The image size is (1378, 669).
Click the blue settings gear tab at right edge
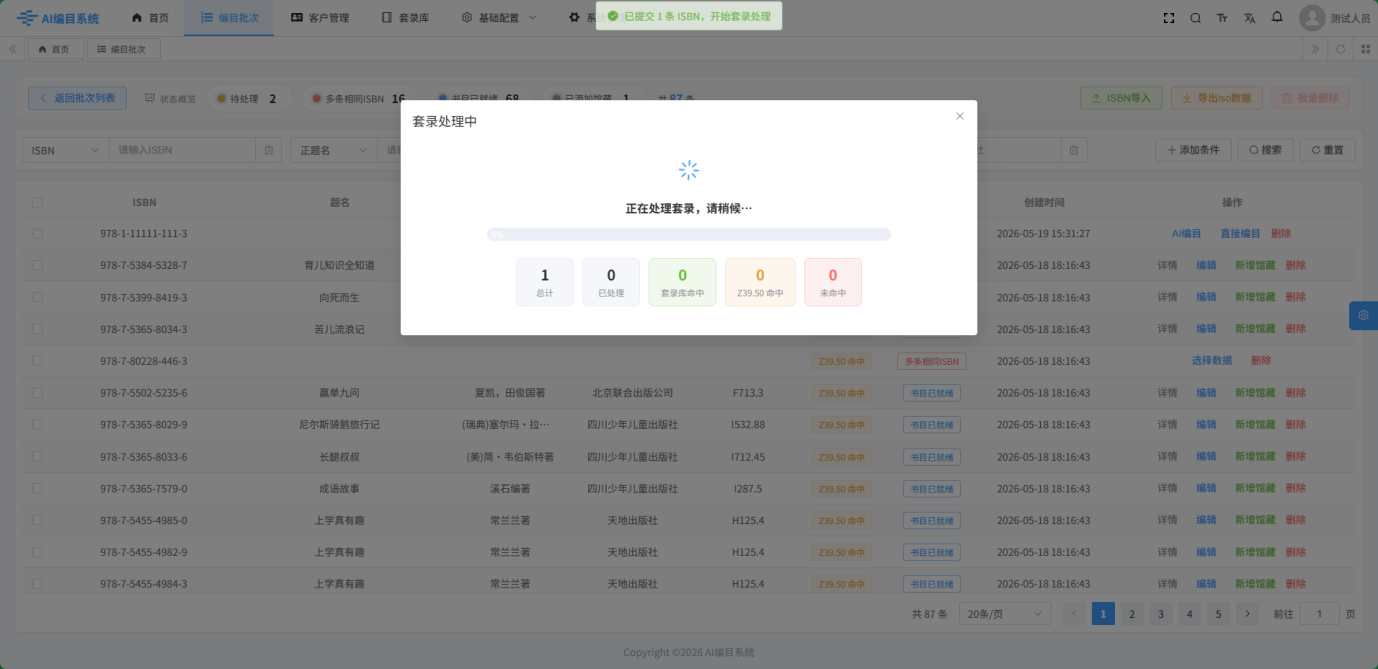(x=1363, y=315)
